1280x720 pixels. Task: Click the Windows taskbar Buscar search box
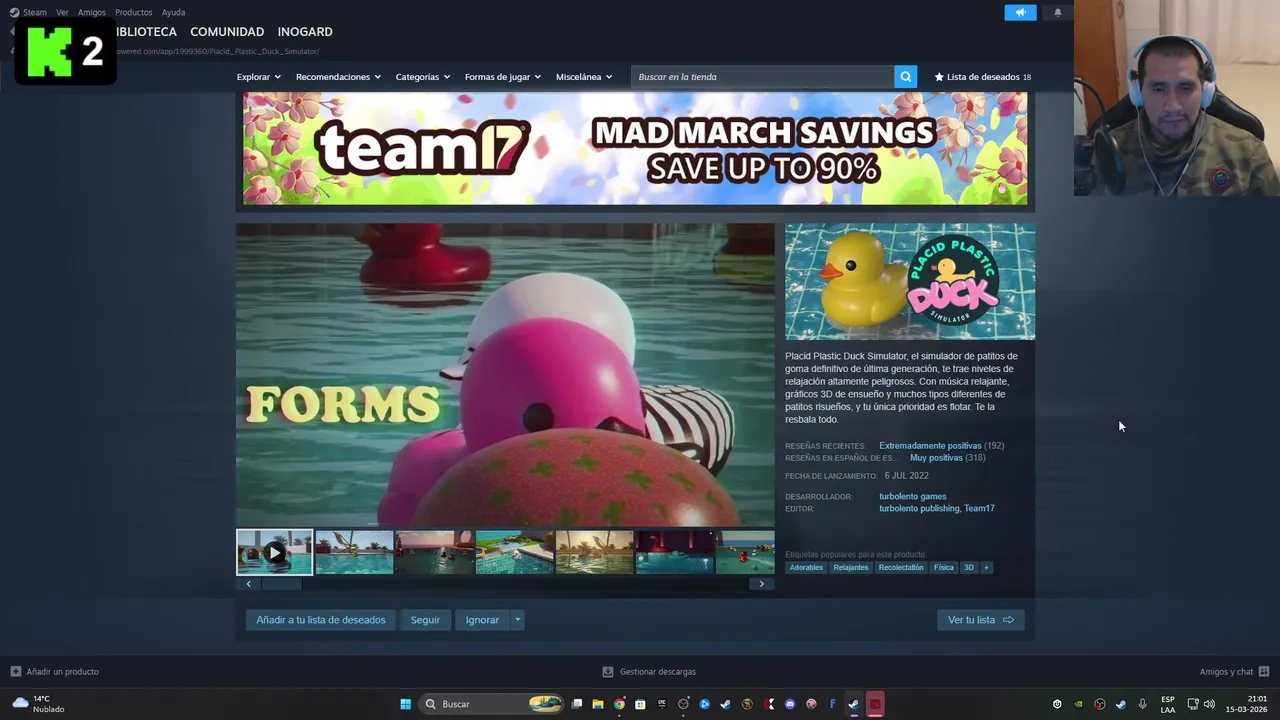[x=491, y=704]
